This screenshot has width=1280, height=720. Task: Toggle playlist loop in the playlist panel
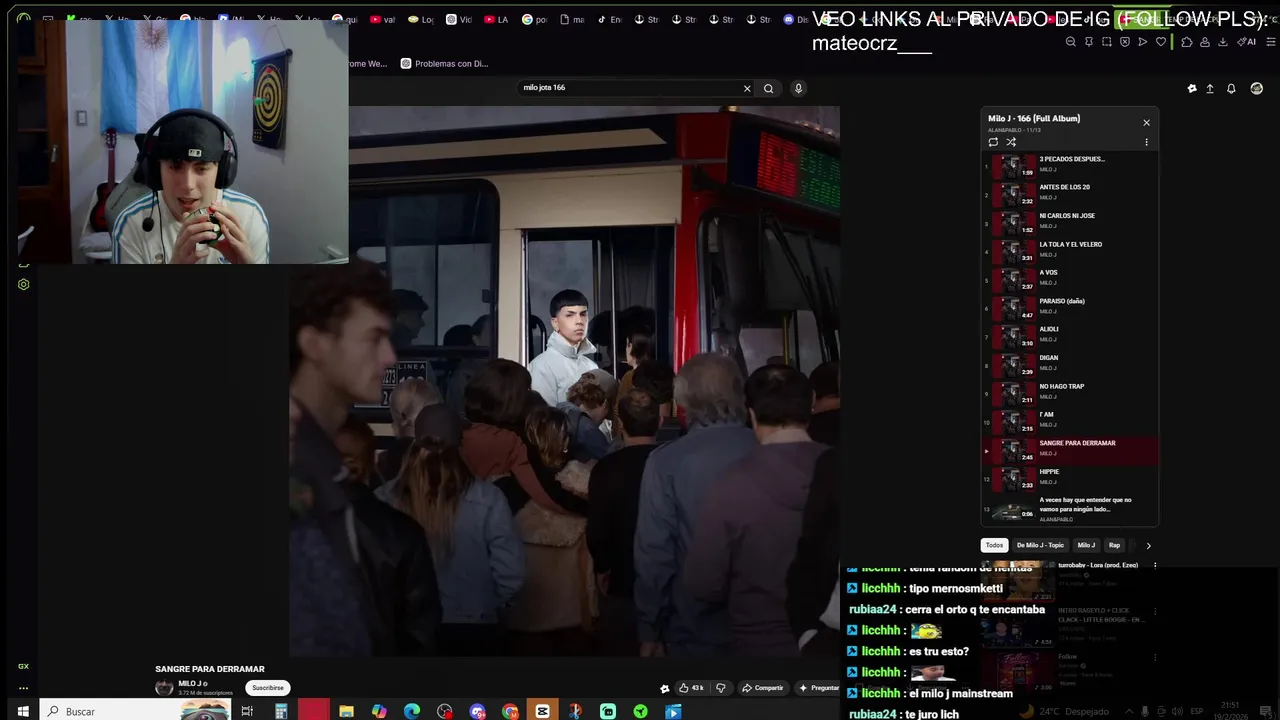(x=993, y=142)
